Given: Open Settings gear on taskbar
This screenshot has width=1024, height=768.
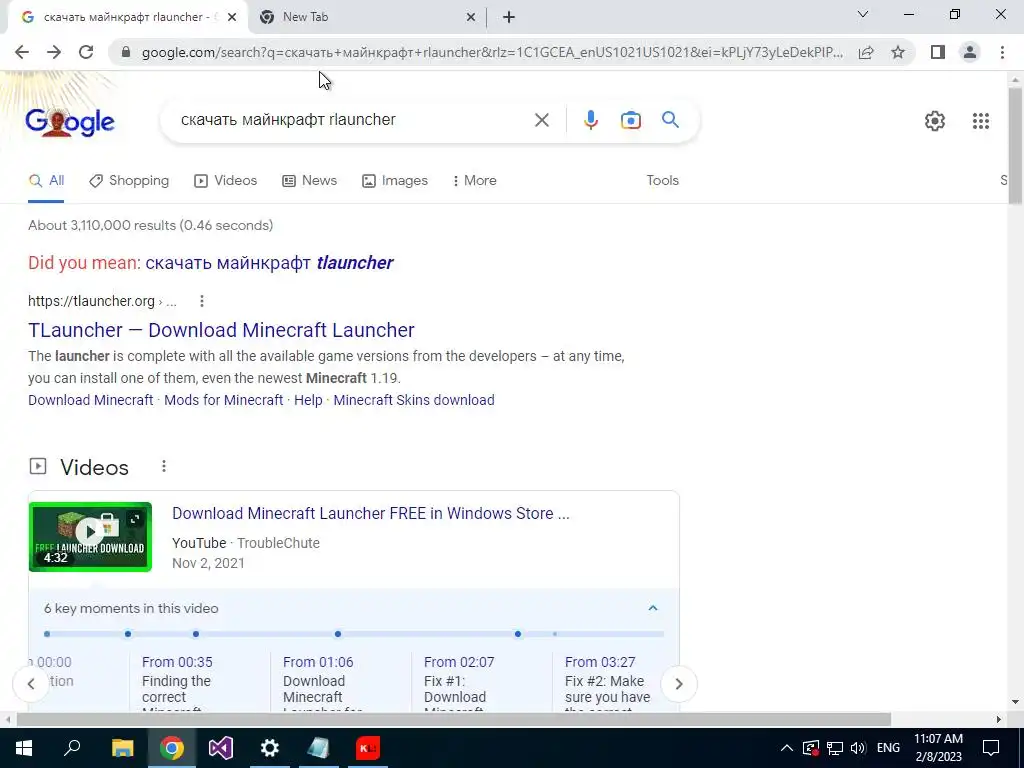Looking at the screenshot, I should [x=270, y=748].
